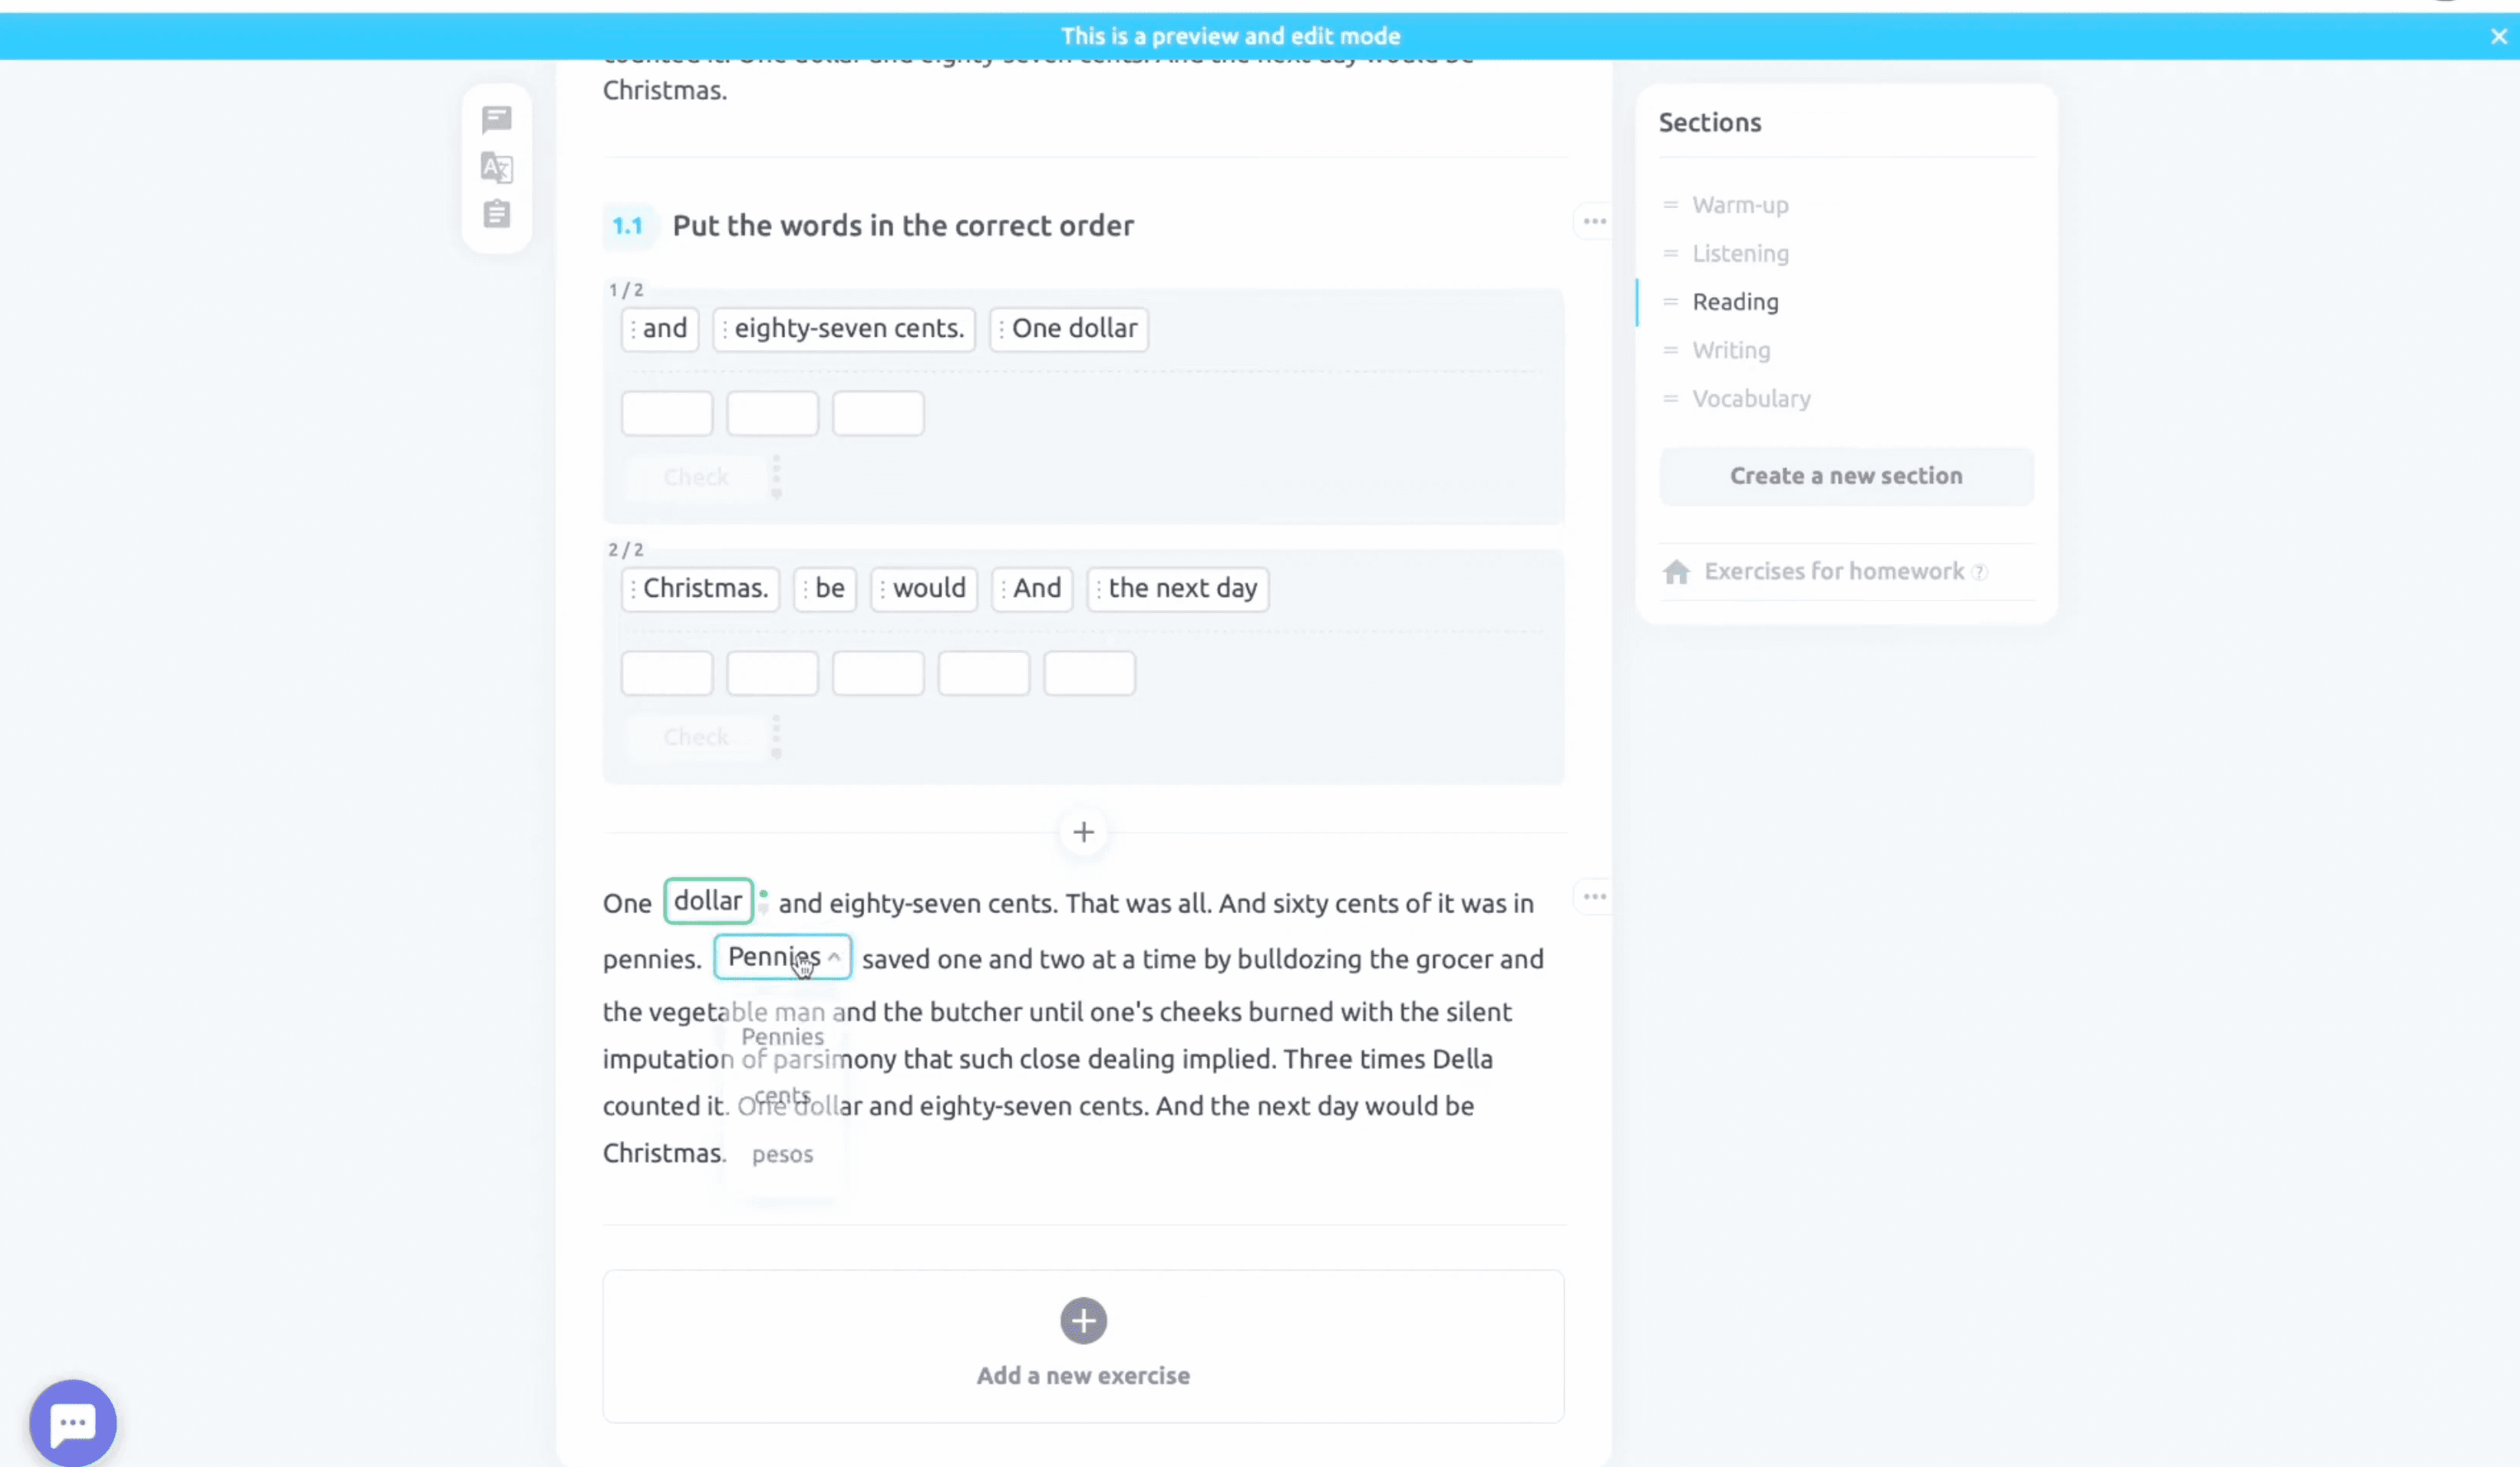The width and height of the screenshot is (2520, 1467).
Task: Click the translate icon in left toolbar
Action: pyautogui.click(x=496, y=167)
